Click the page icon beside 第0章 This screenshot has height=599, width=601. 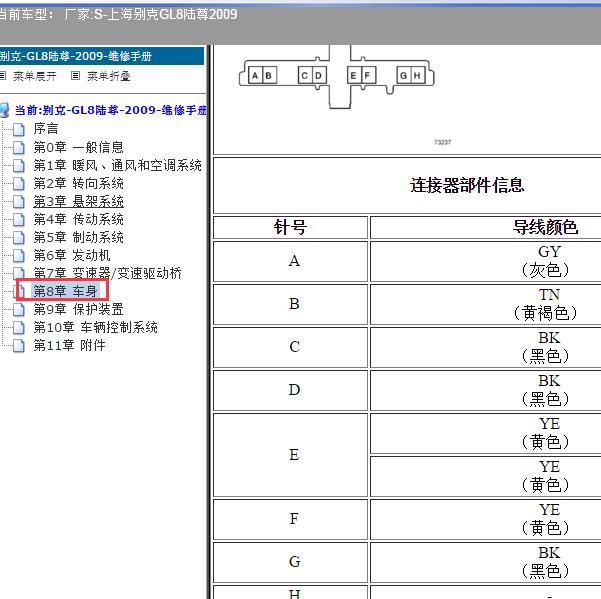click(18, 148)
